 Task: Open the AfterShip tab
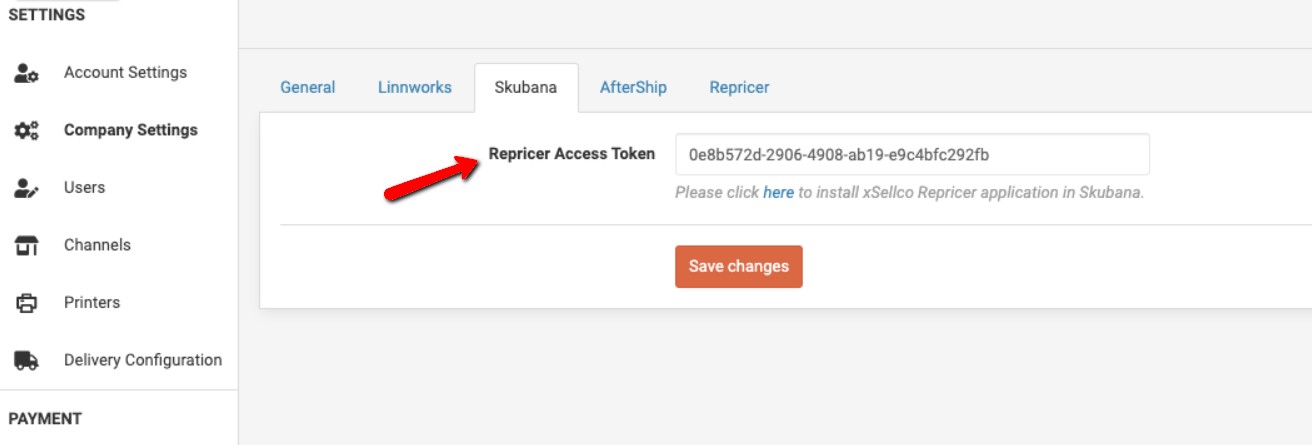pyautogui.click(x=633, y=88)
